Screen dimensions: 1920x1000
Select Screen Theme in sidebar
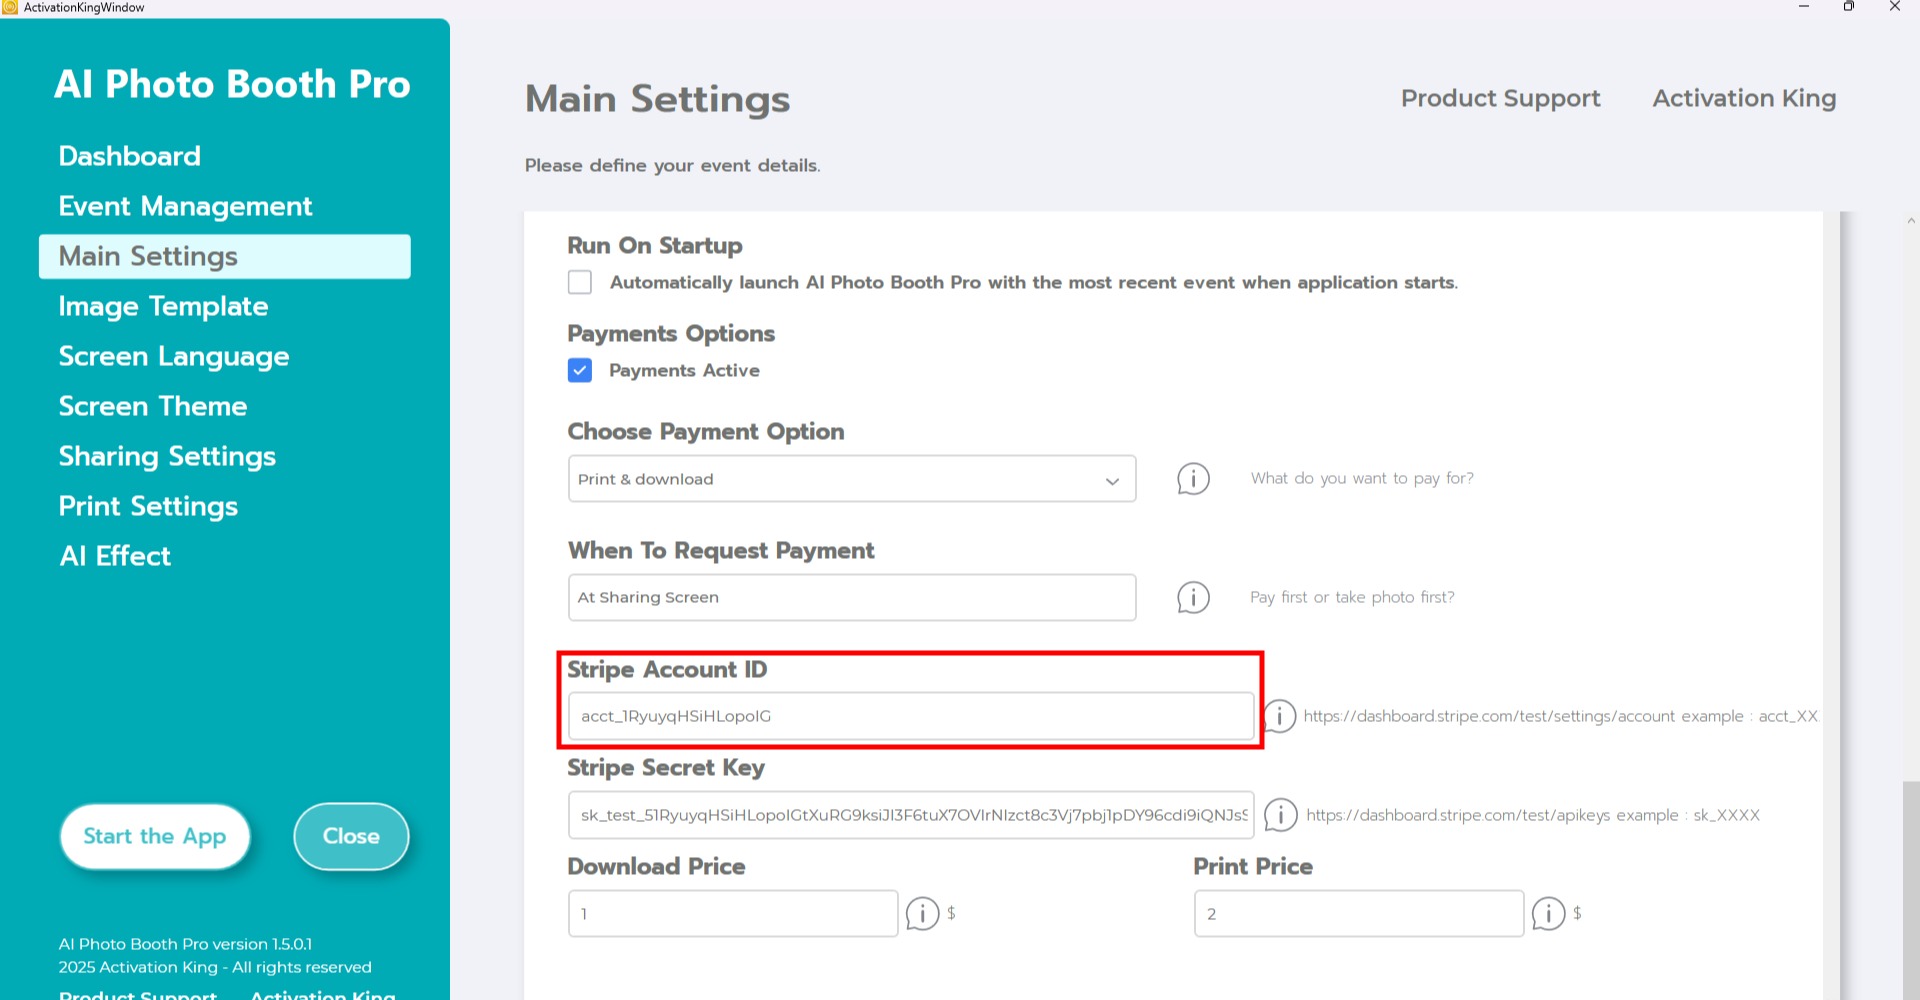(x=152, y=406)
